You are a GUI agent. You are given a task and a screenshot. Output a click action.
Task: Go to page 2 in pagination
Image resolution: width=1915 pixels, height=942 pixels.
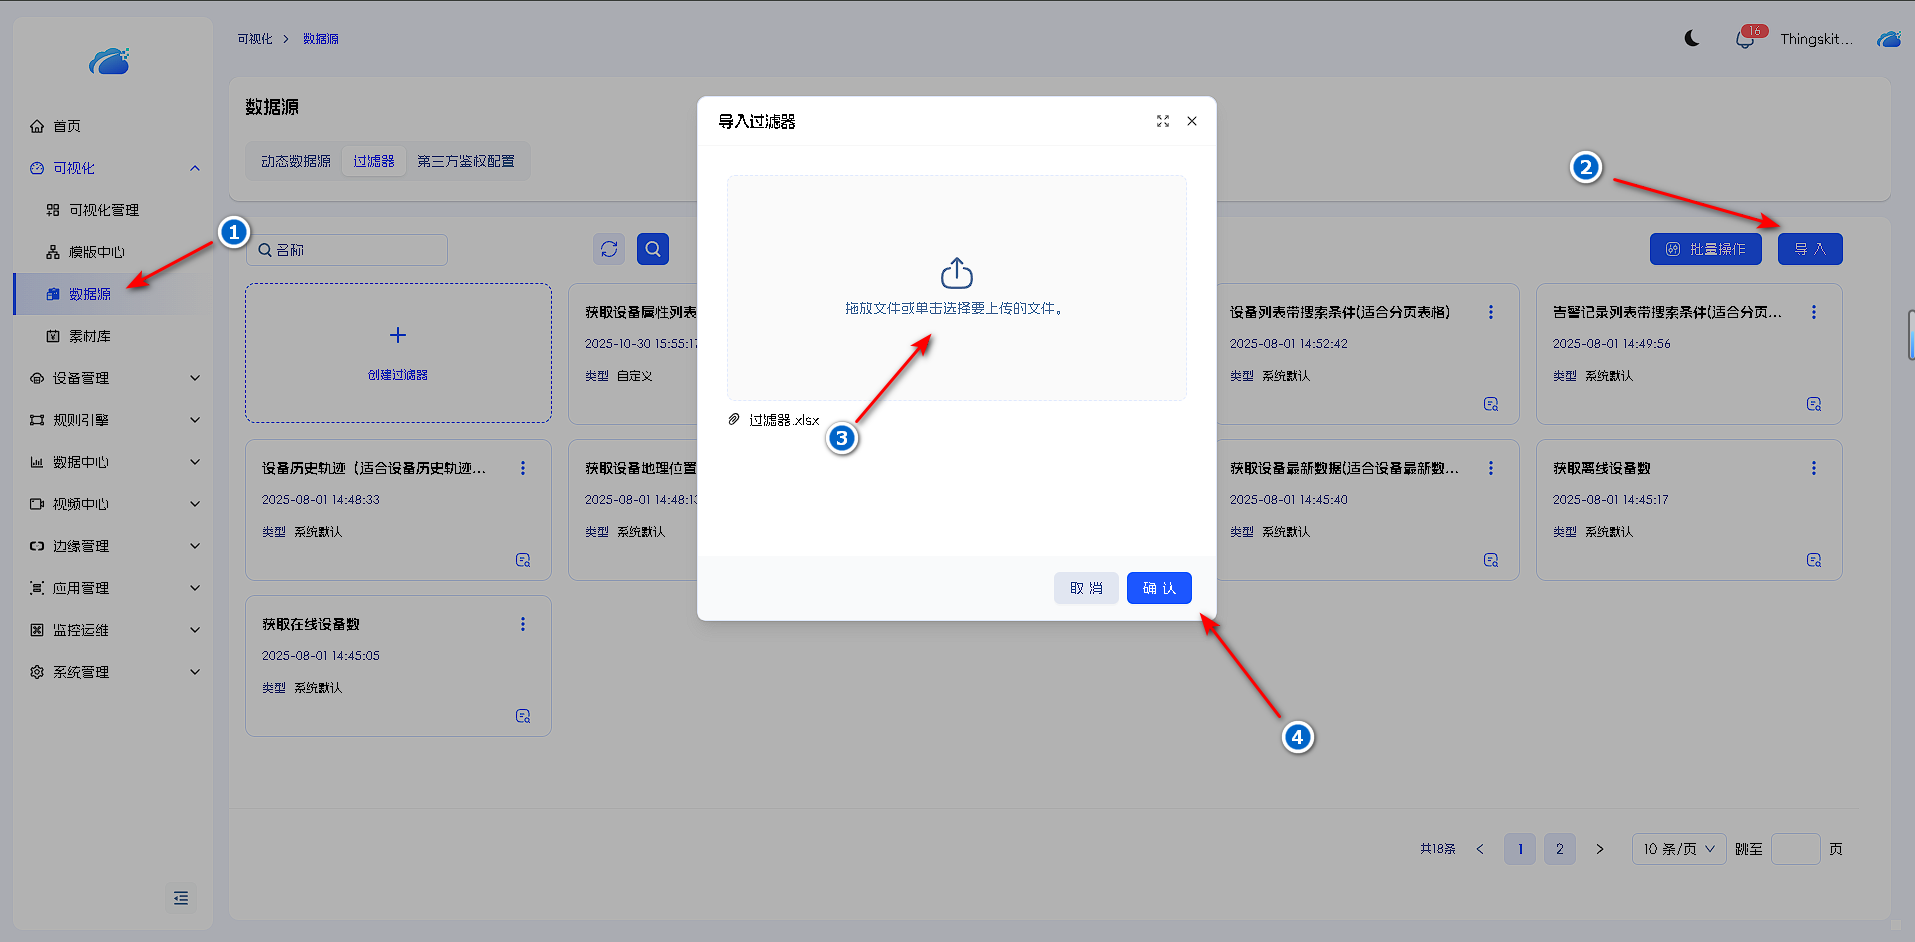1559,849
